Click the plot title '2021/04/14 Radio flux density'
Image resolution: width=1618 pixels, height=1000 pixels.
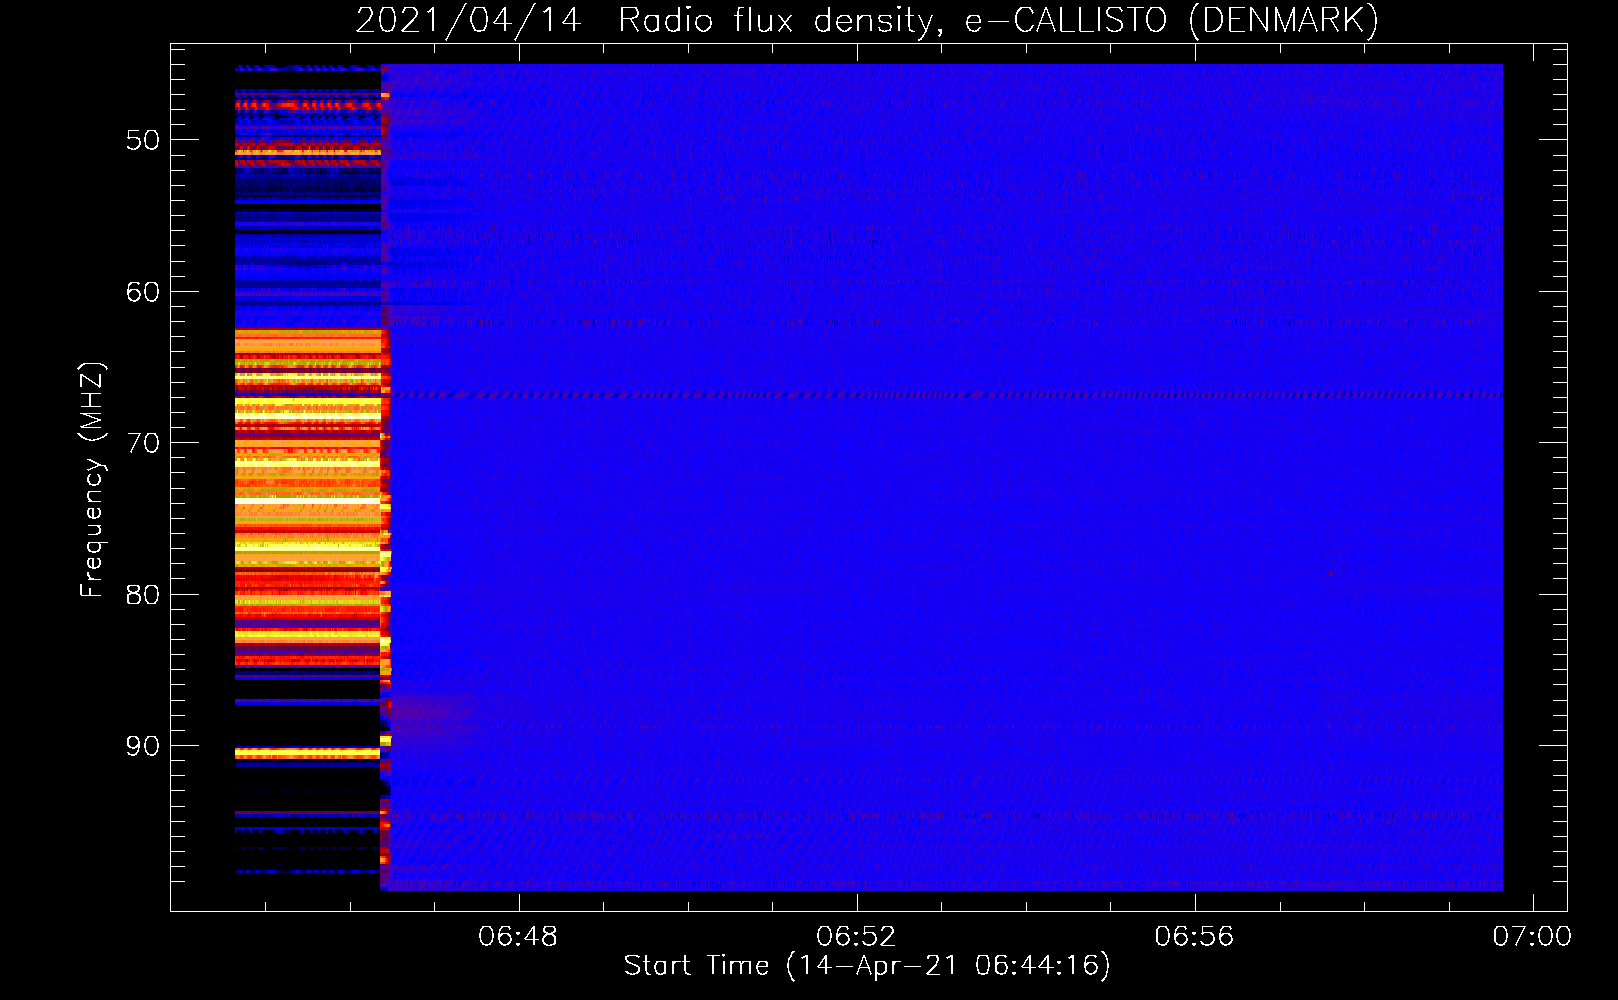click(867, 20)
